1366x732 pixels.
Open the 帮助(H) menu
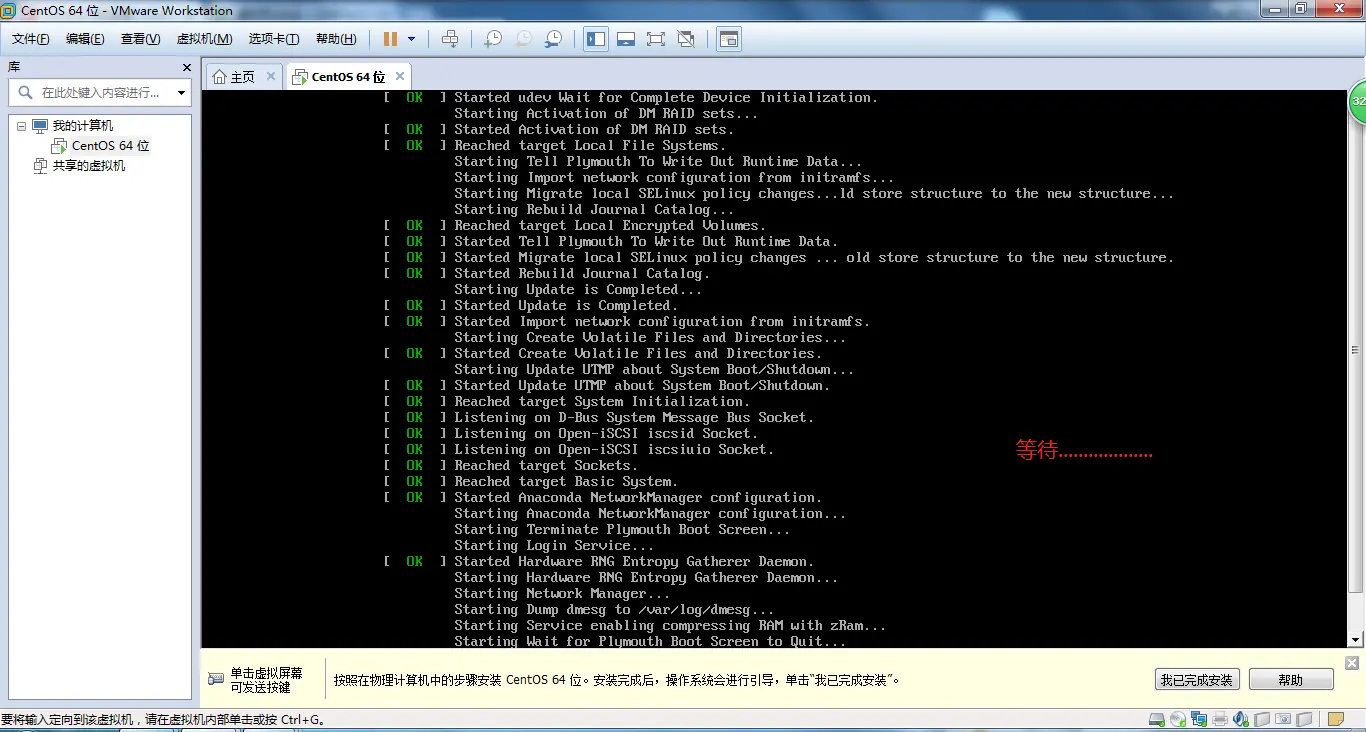pos(336,39)
